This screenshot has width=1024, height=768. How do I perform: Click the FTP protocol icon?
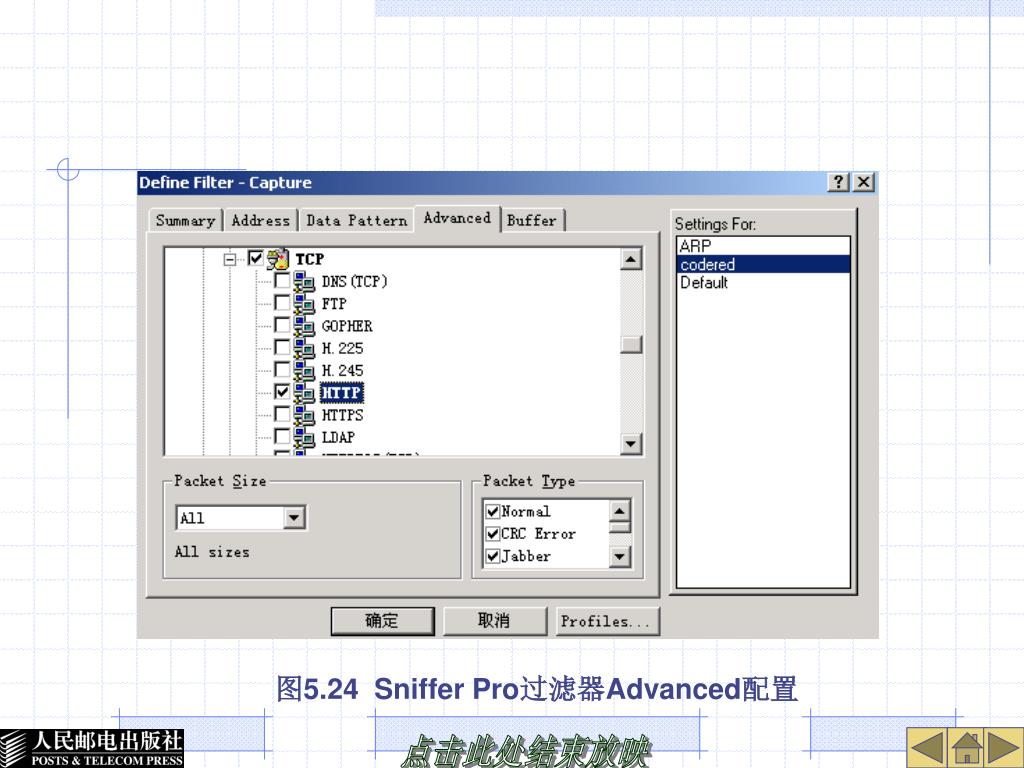[304, 304]
